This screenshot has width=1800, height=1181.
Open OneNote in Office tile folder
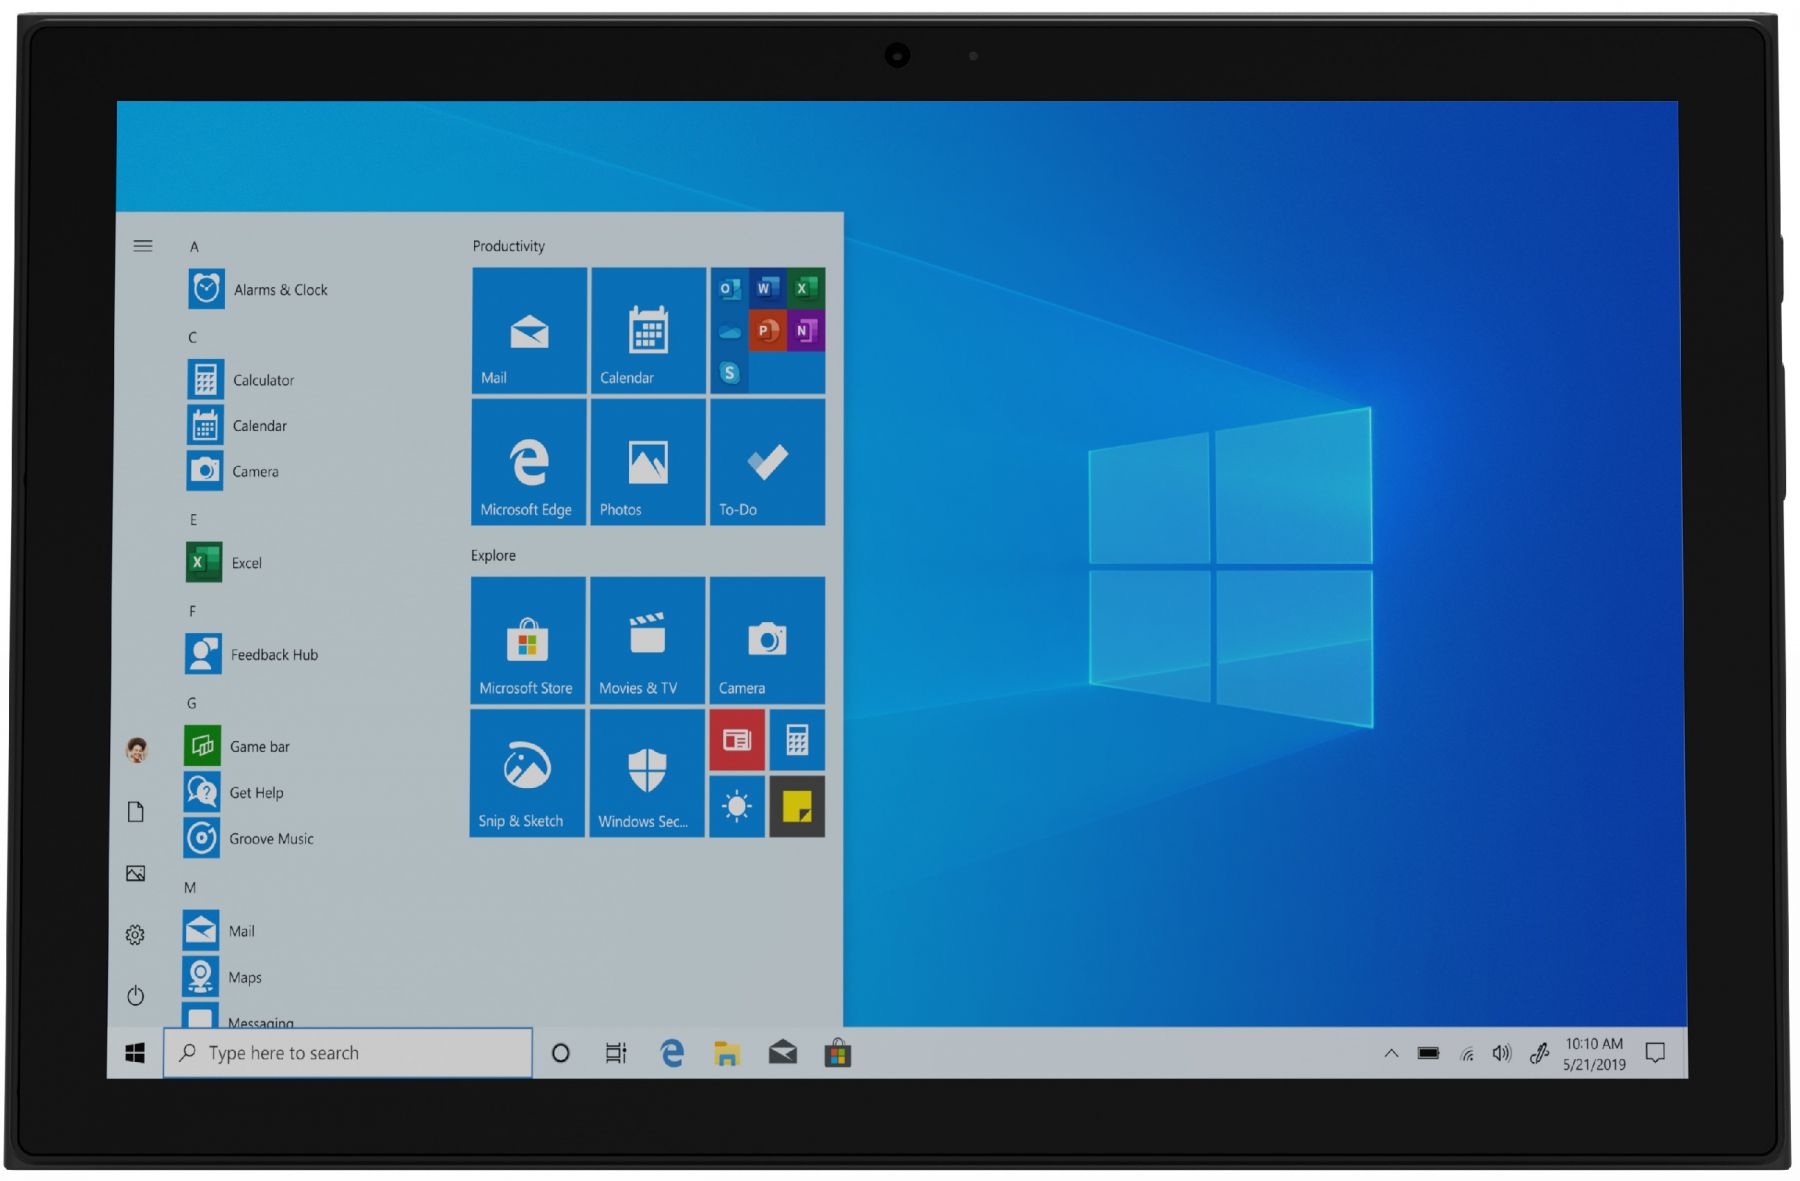click(804, 331)
